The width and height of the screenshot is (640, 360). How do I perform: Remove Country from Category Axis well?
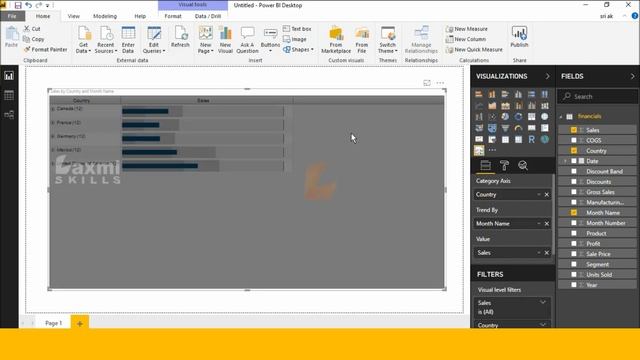[x=547, y=195]
